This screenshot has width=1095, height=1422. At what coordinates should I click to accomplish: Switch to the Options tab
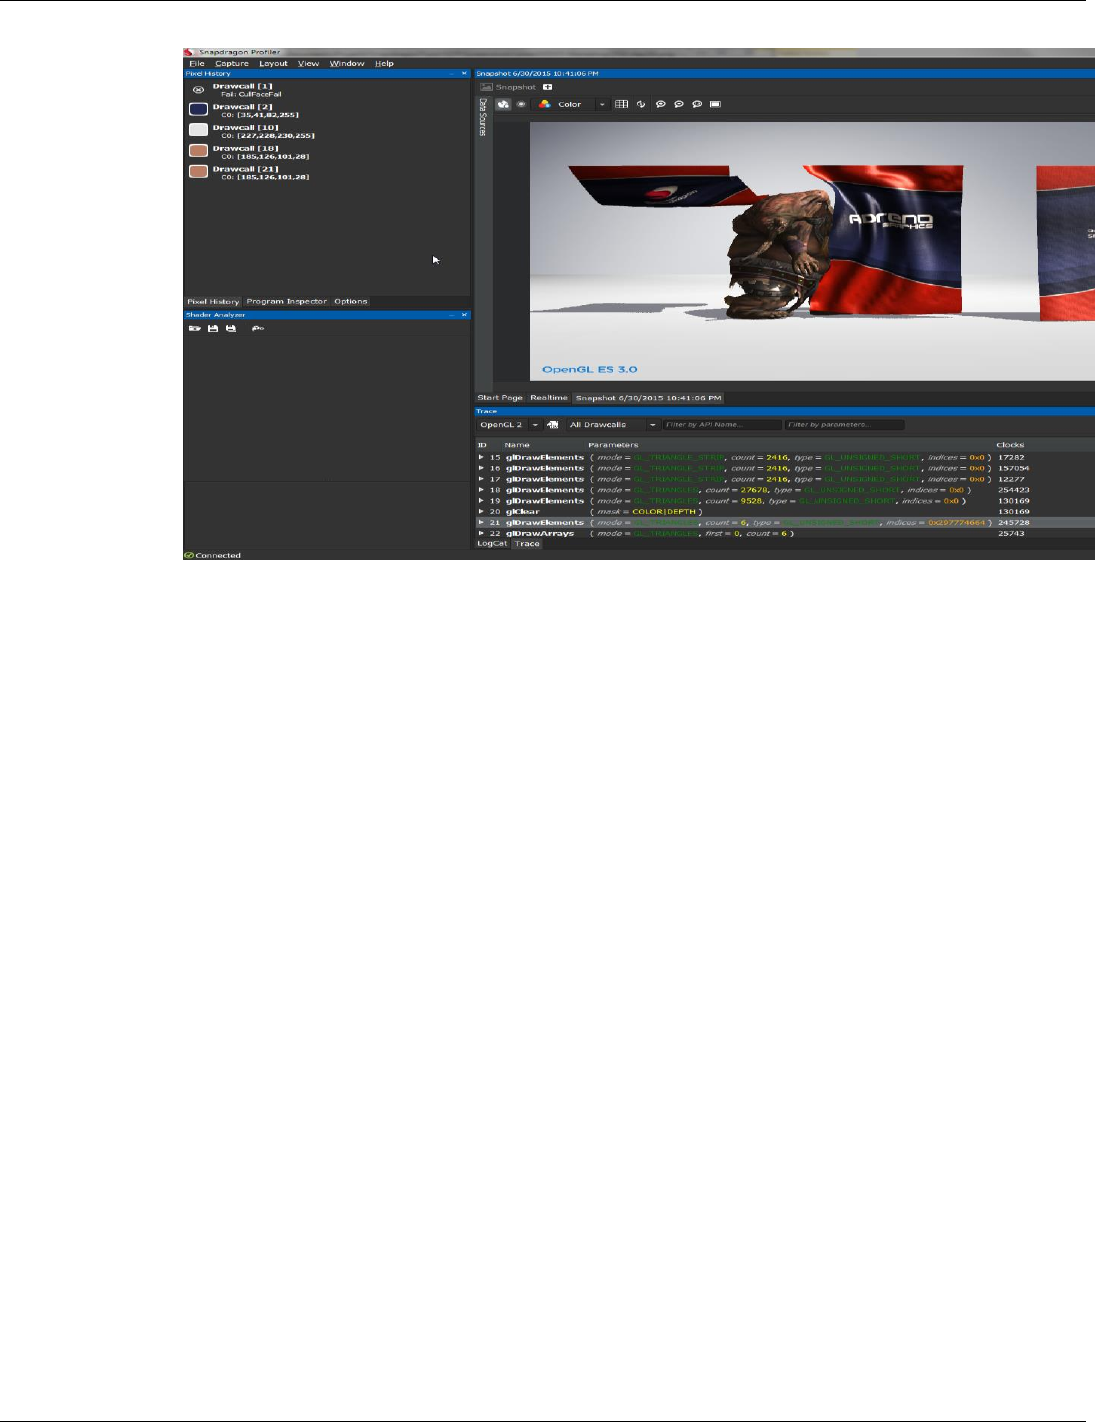[x=351, y=301]
